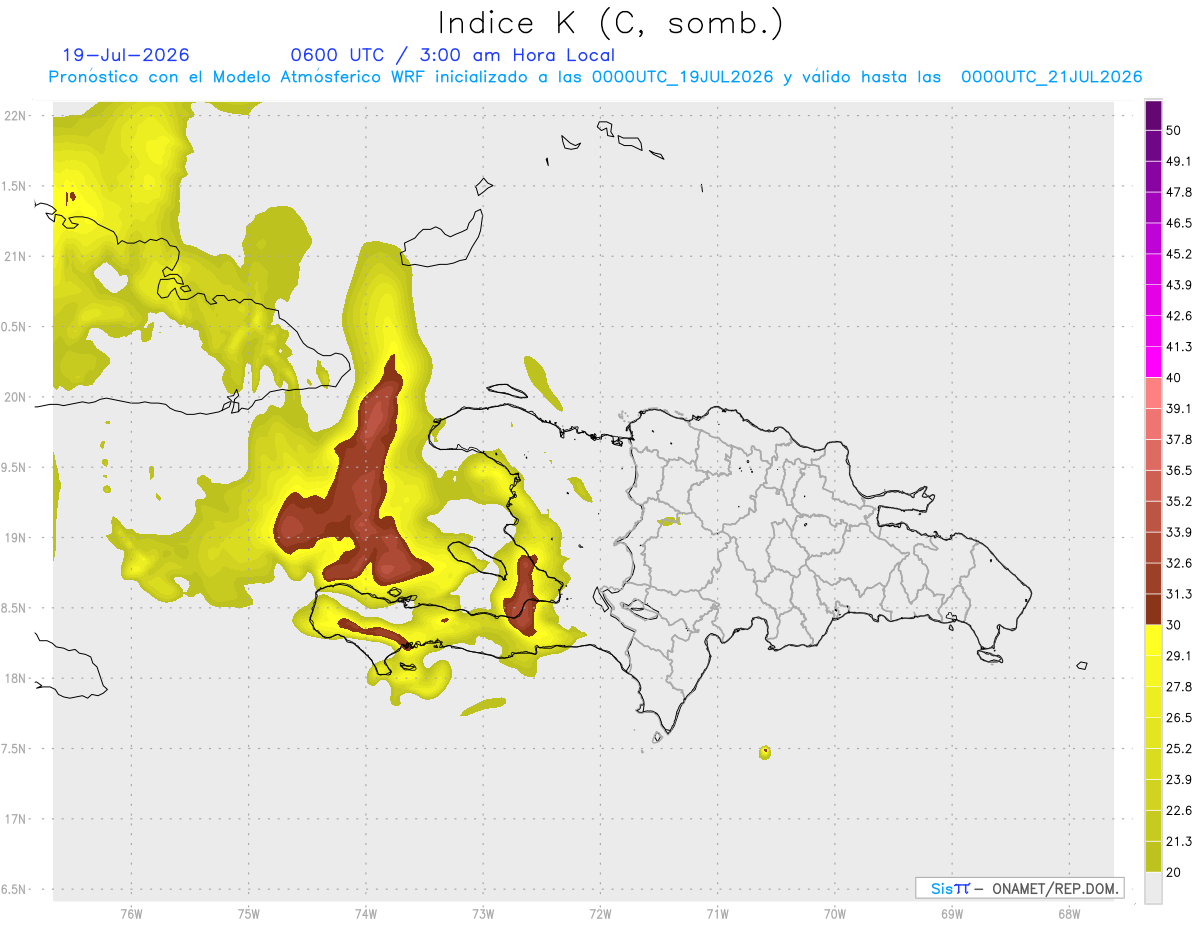Select the "20N" latitude axis label

pos(15,397)
